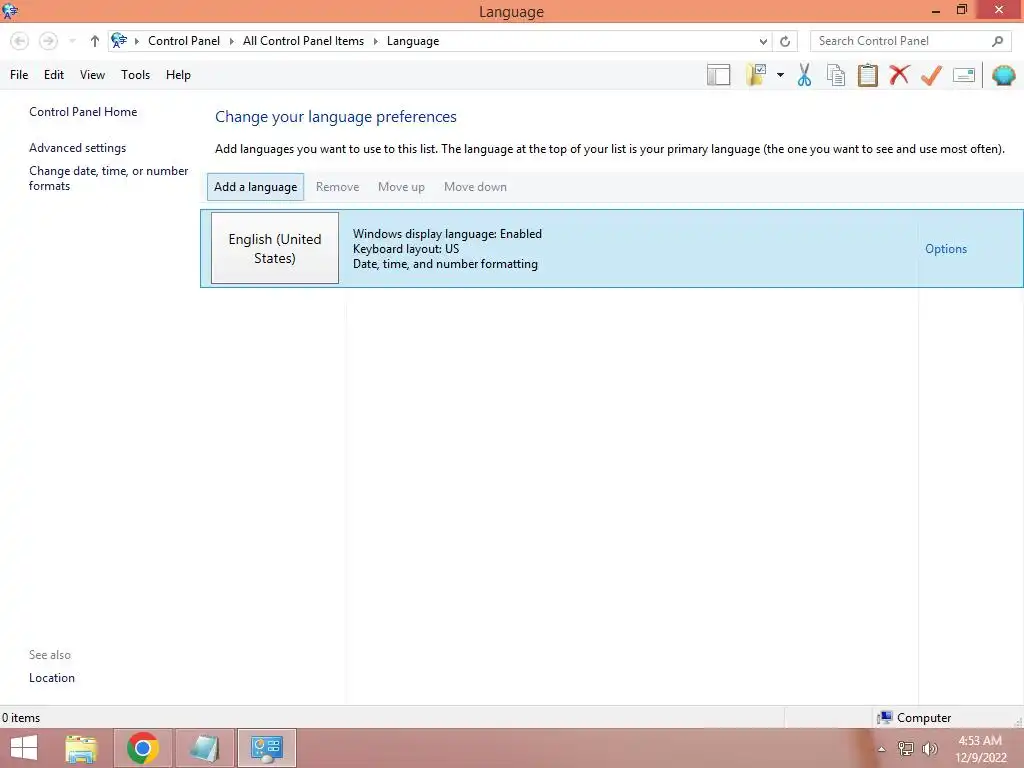Click the Windows display language: Enabled text
The height and width of the screenshot is (768, 1024).
click(x=447, y=234)
